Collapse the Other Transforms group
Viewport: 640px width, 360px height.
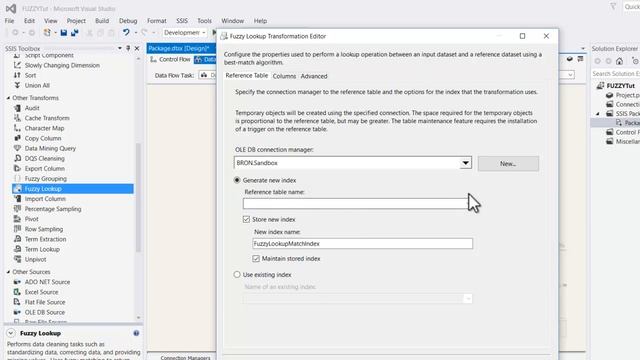click(8, 98)
